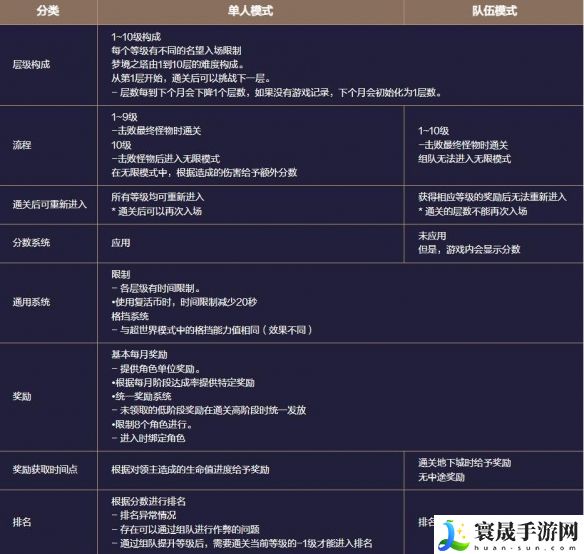Select the 奖励 row label
This screenshot has width=584, height=554.
(22, 396)
